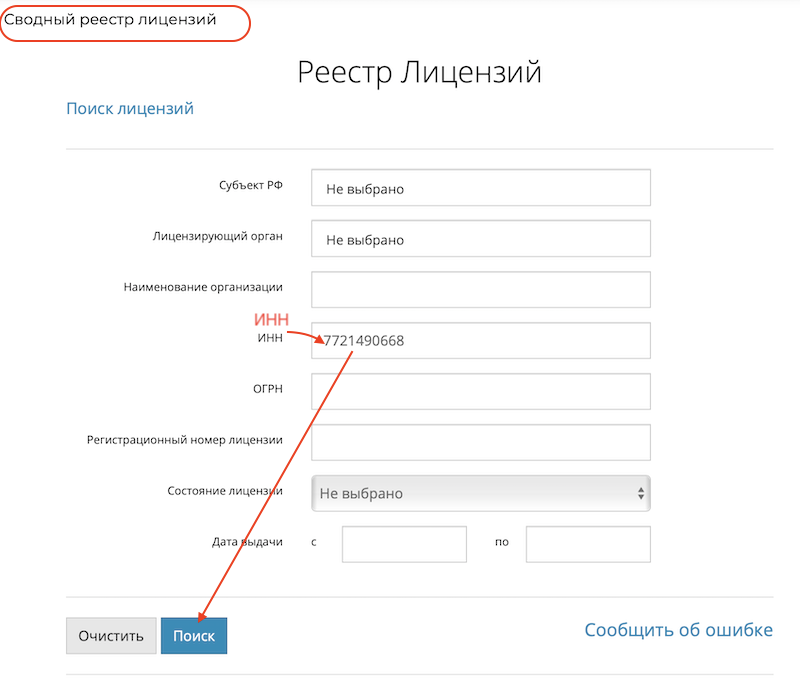Open the Состояние лицензии selector
This screenshot has height=682, width=800.
480,493
